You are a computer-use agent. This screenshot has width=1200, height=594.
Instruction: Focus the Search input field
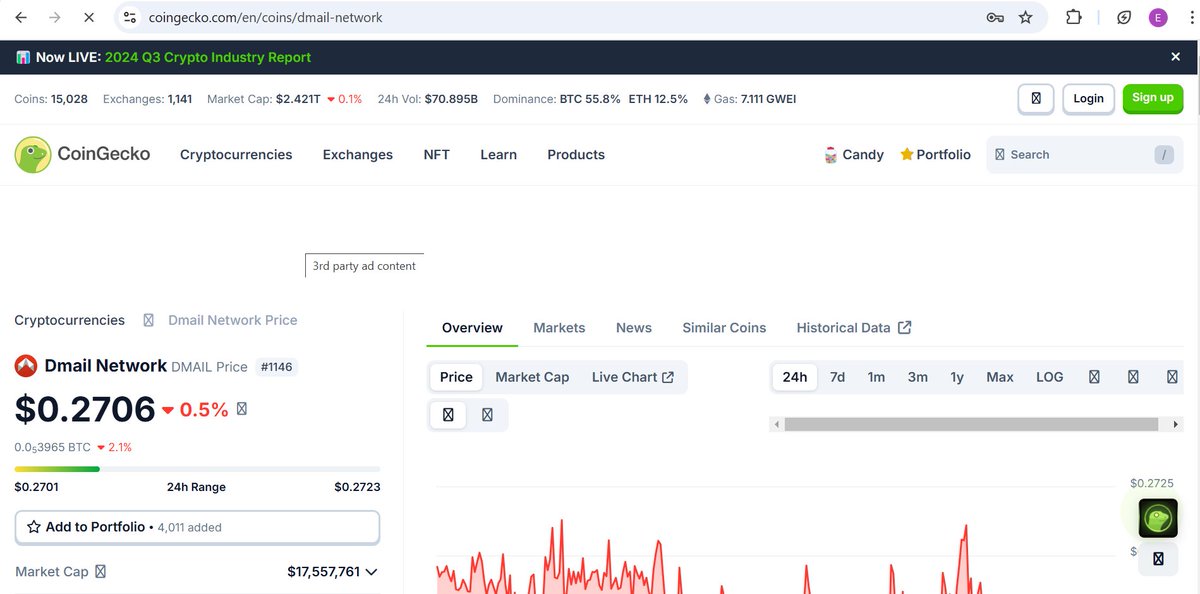(x=1084, y=155)
